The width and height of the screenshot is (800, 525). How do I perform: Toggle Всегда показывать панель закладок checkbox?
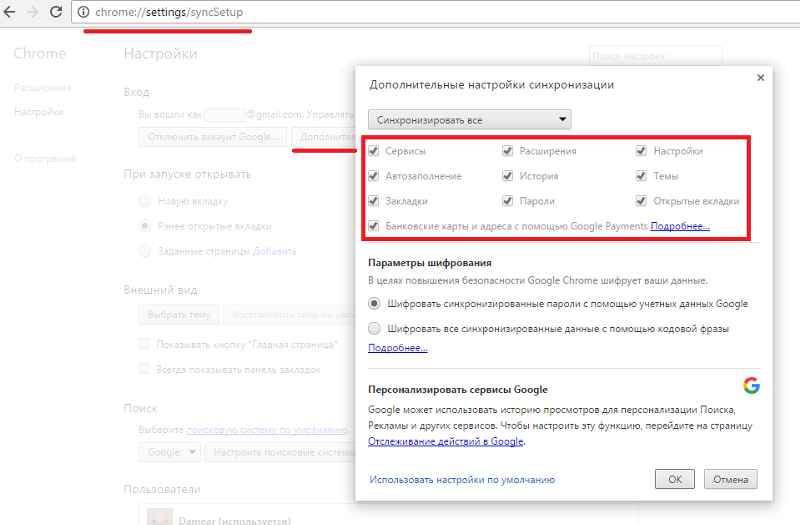[144, 369]
